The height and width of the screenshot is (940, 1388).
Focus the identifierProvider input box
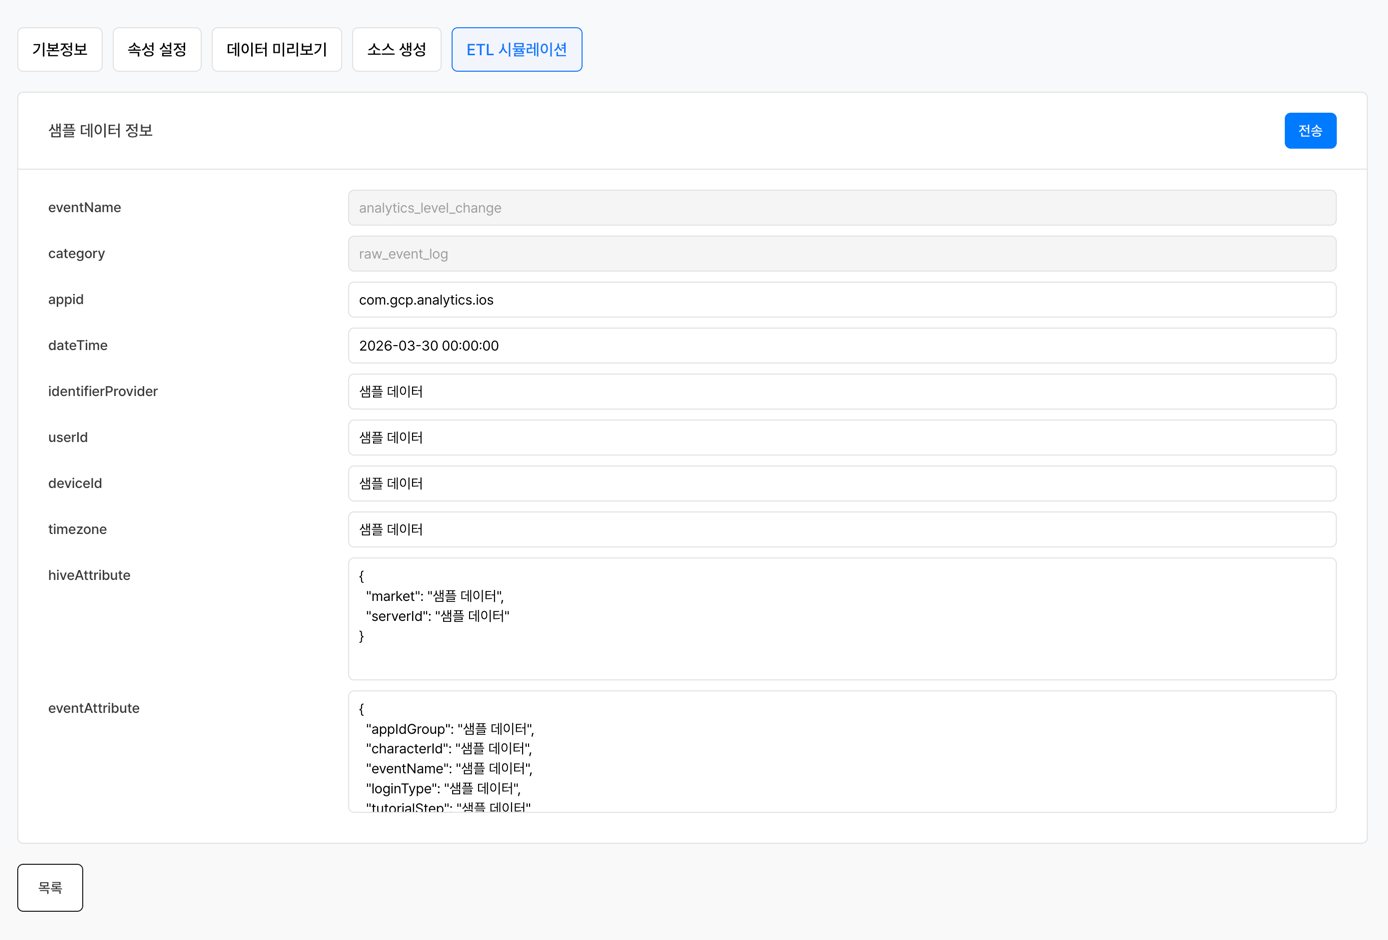click(x=841, y=392)
